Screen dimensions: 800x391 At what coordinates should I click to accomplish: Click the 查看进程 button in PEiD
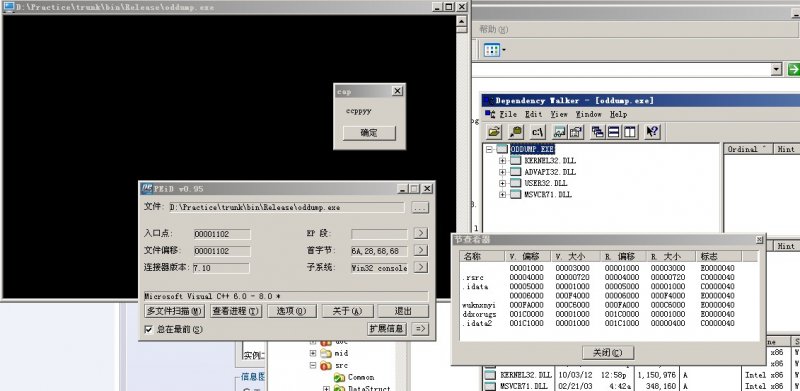click(x=236, y=311)
